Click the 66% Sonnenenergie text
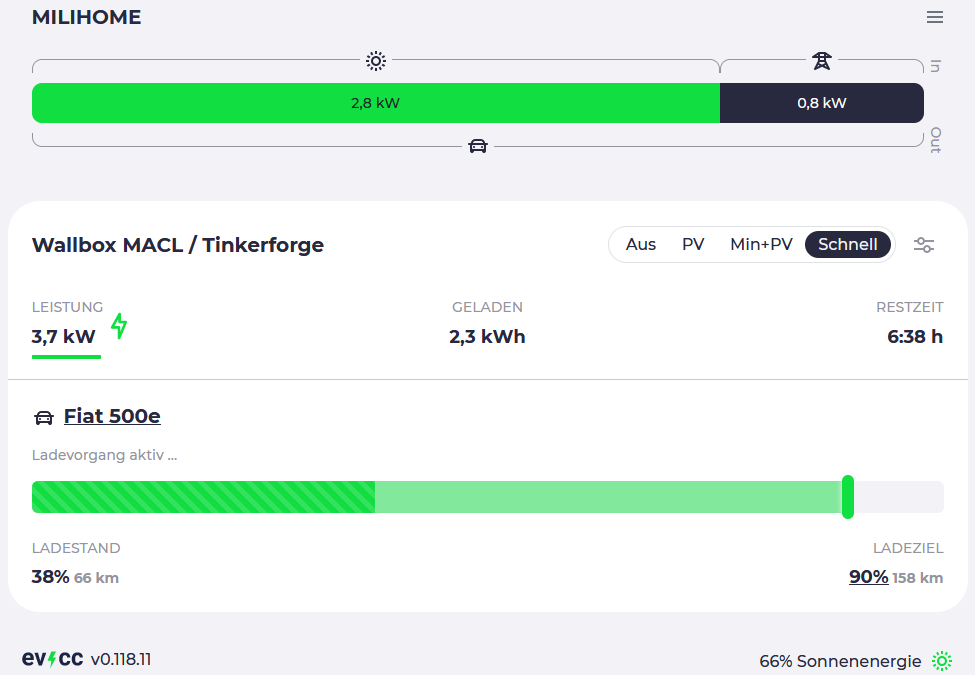975x675 pixels. [840, 661]
